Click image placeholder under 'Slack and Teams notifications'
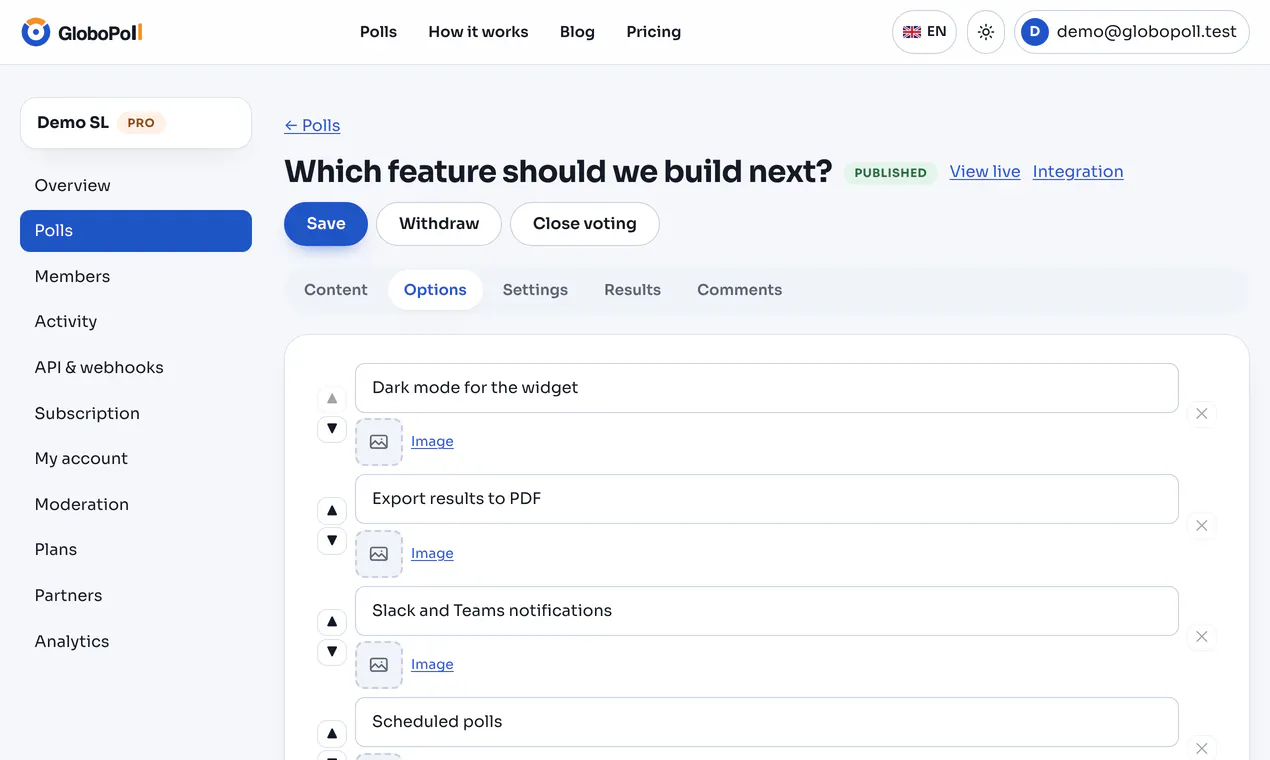This screenshot has width=1270, height=760. click(x=379, y=665)
